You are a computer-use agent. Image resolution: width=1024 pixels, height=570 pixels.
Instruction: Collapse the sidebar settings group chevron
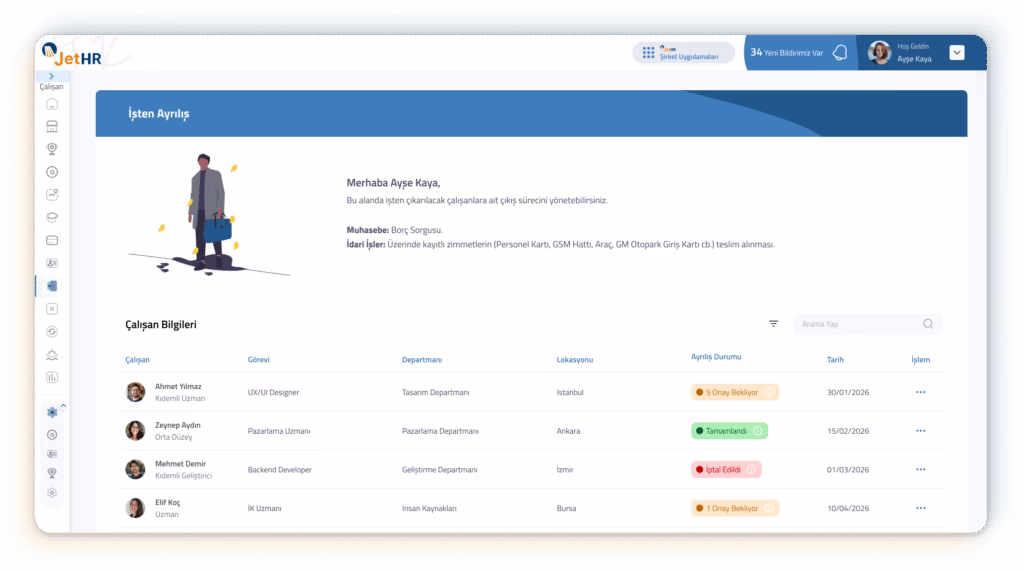pos(63,405)
